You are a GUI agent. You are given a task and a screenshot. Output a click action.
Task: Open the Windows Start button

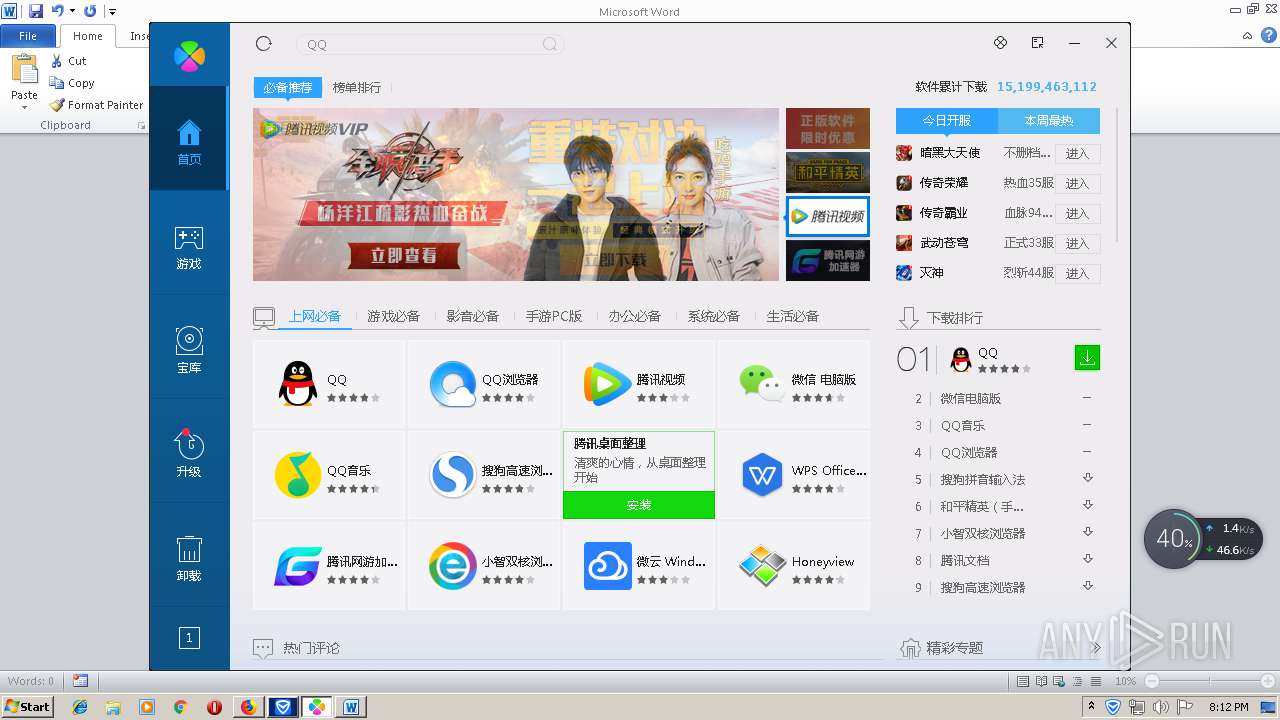click(x=28, y=707)
